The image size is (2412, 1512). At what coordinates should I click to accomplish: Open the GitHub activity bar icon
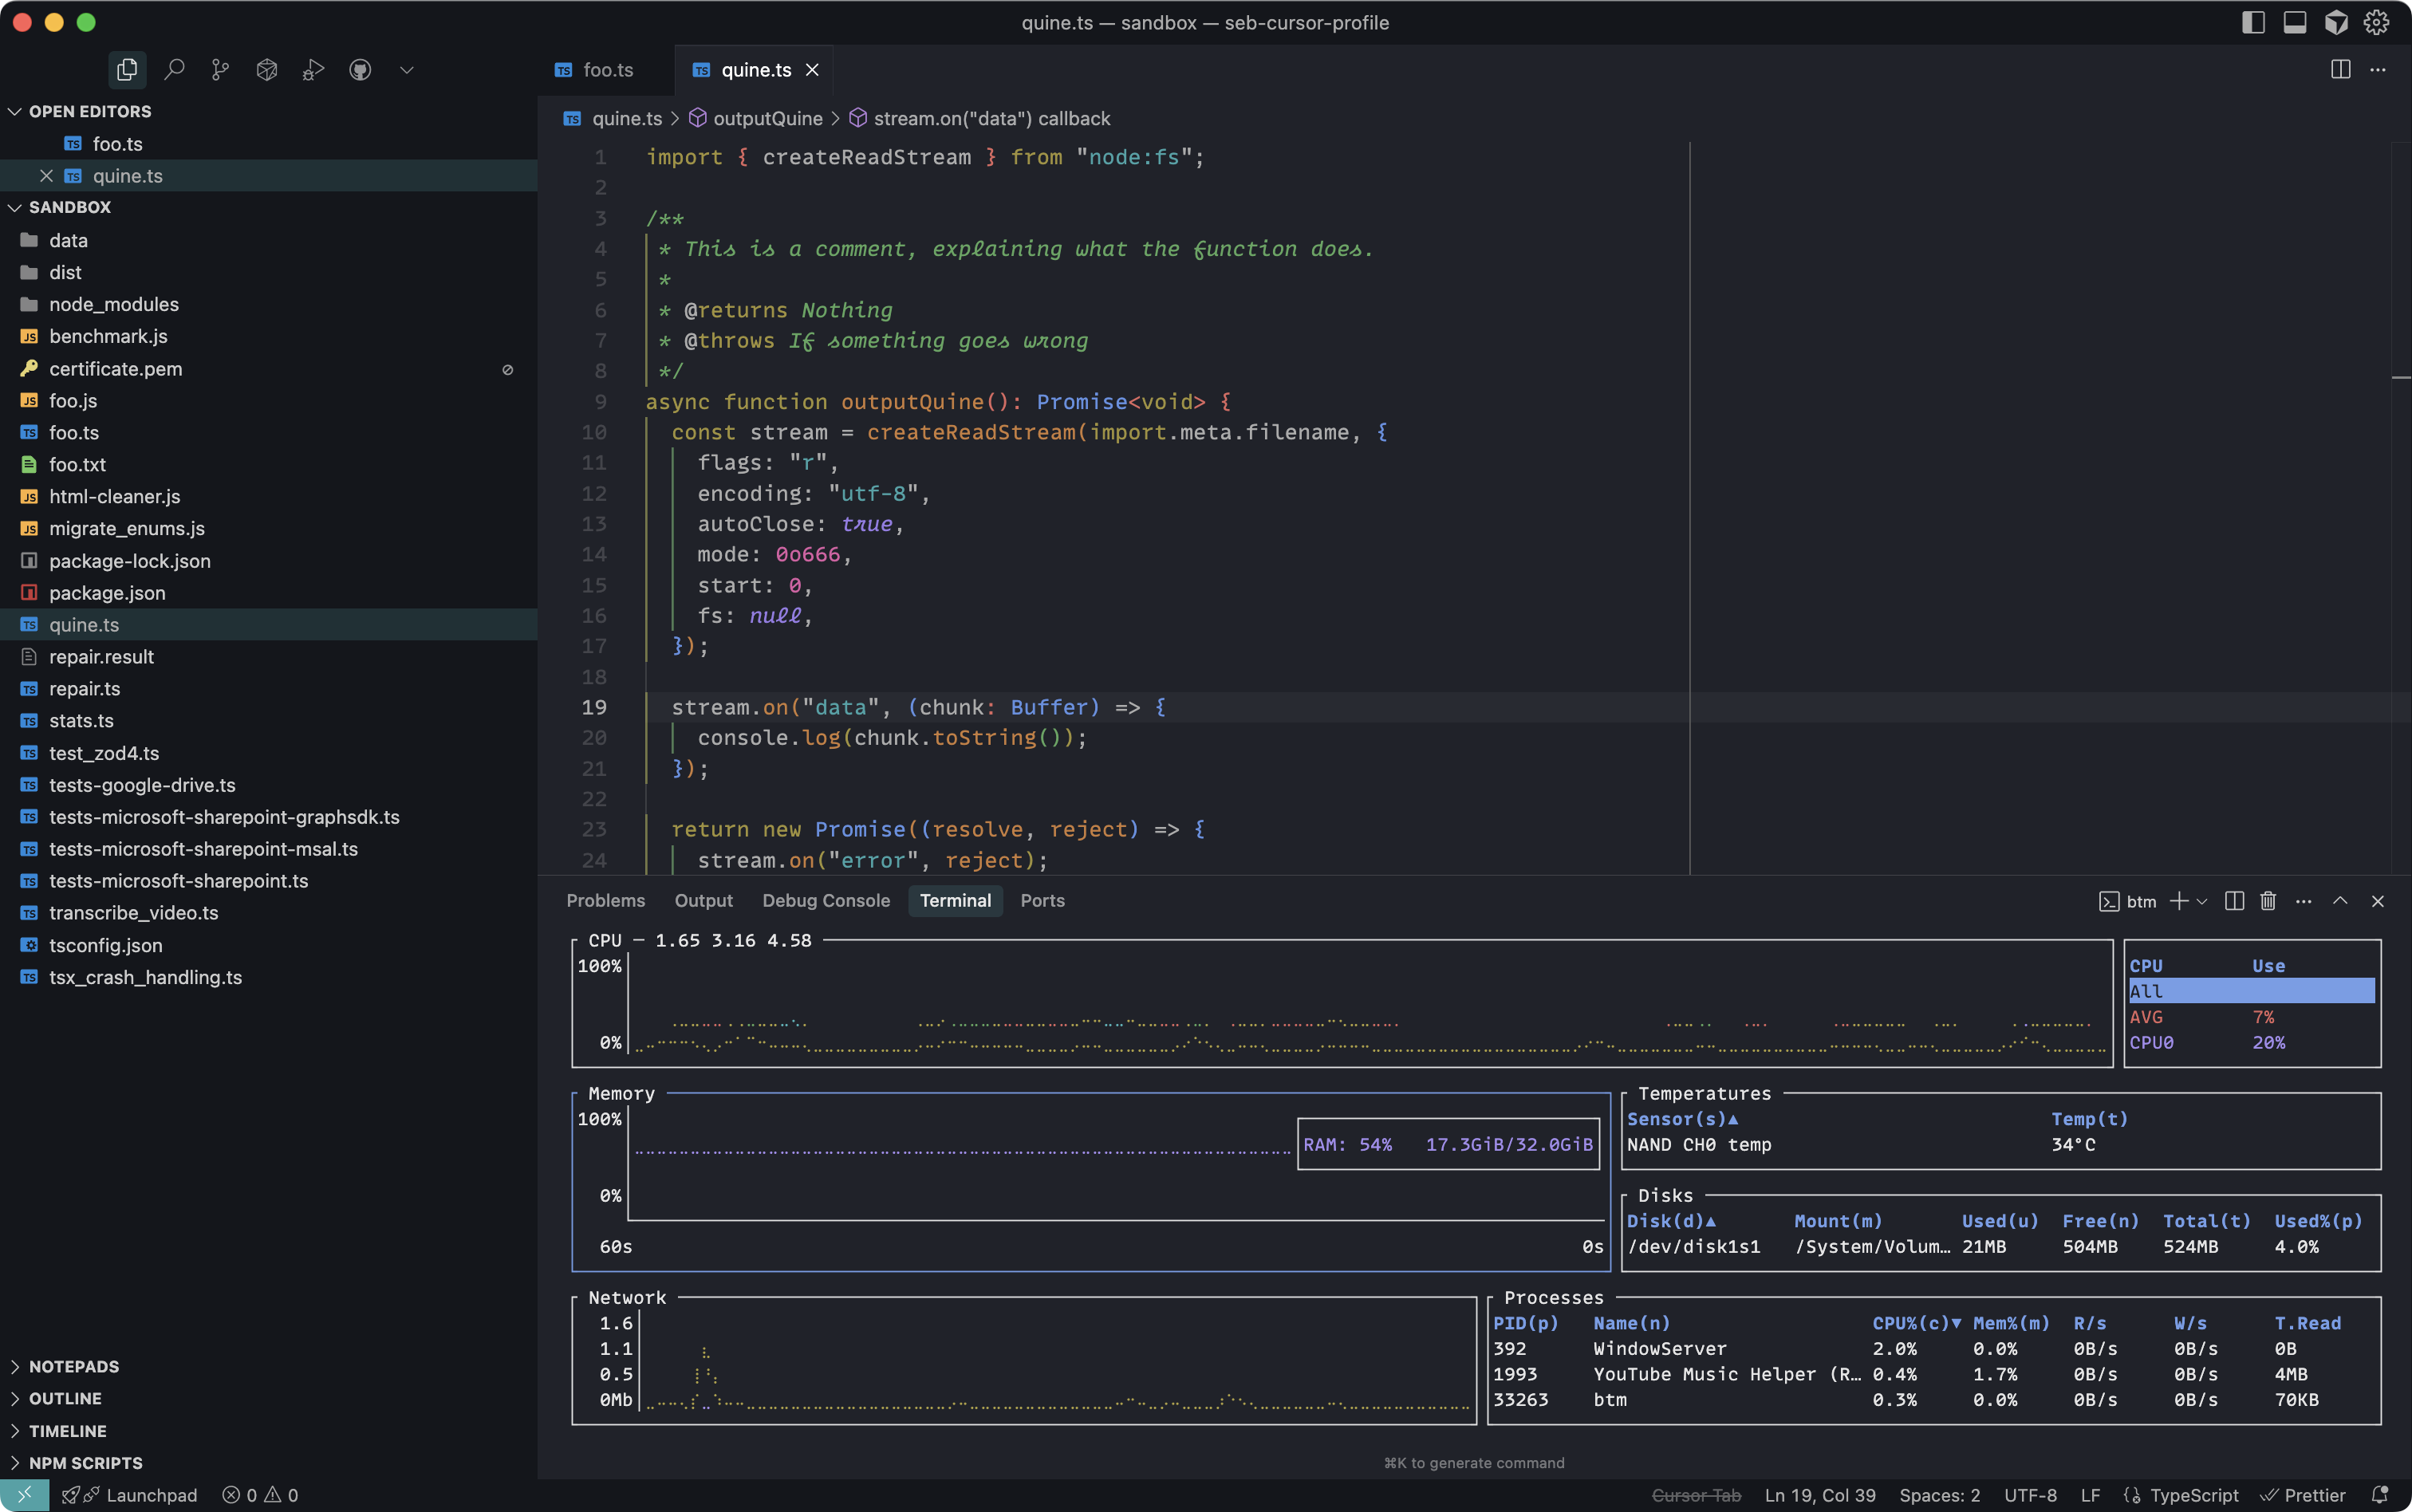[360, 69]
